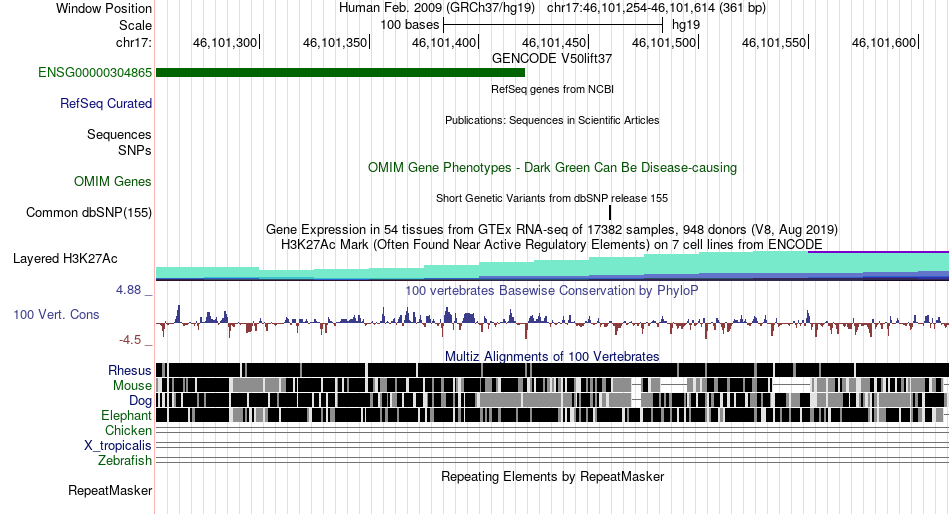Click the SNPs track label

[x=135, y=150]
